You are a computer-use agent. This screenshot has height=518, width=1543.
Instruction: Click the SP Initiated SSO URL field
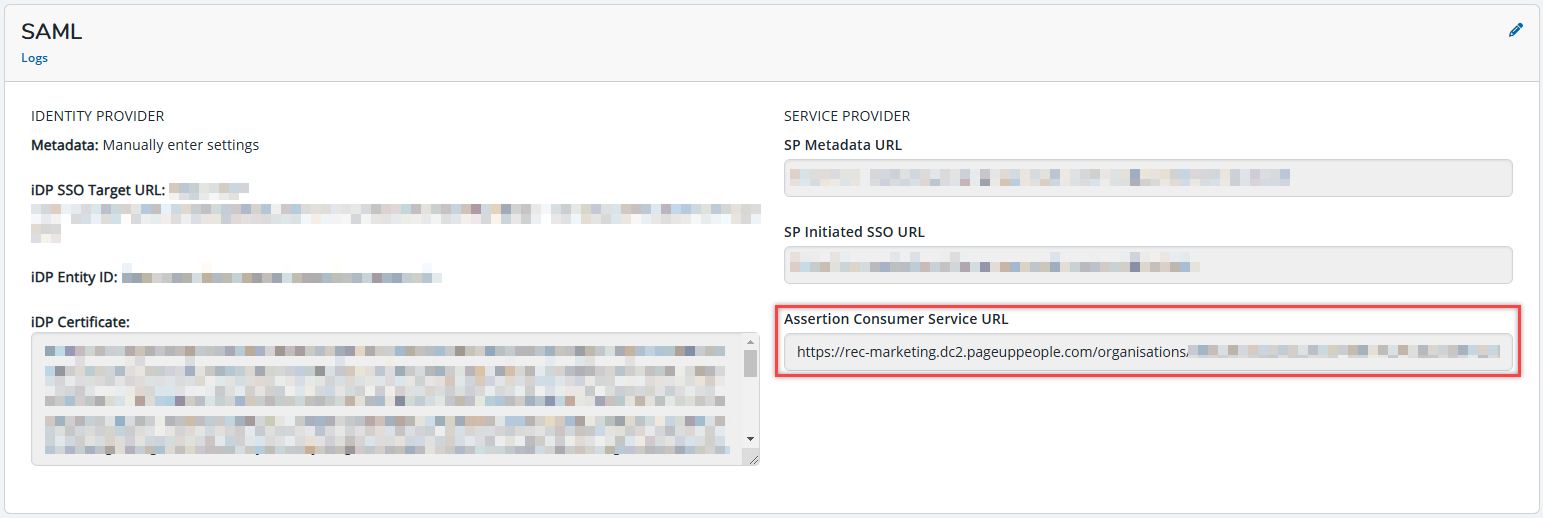(1147, 265)
